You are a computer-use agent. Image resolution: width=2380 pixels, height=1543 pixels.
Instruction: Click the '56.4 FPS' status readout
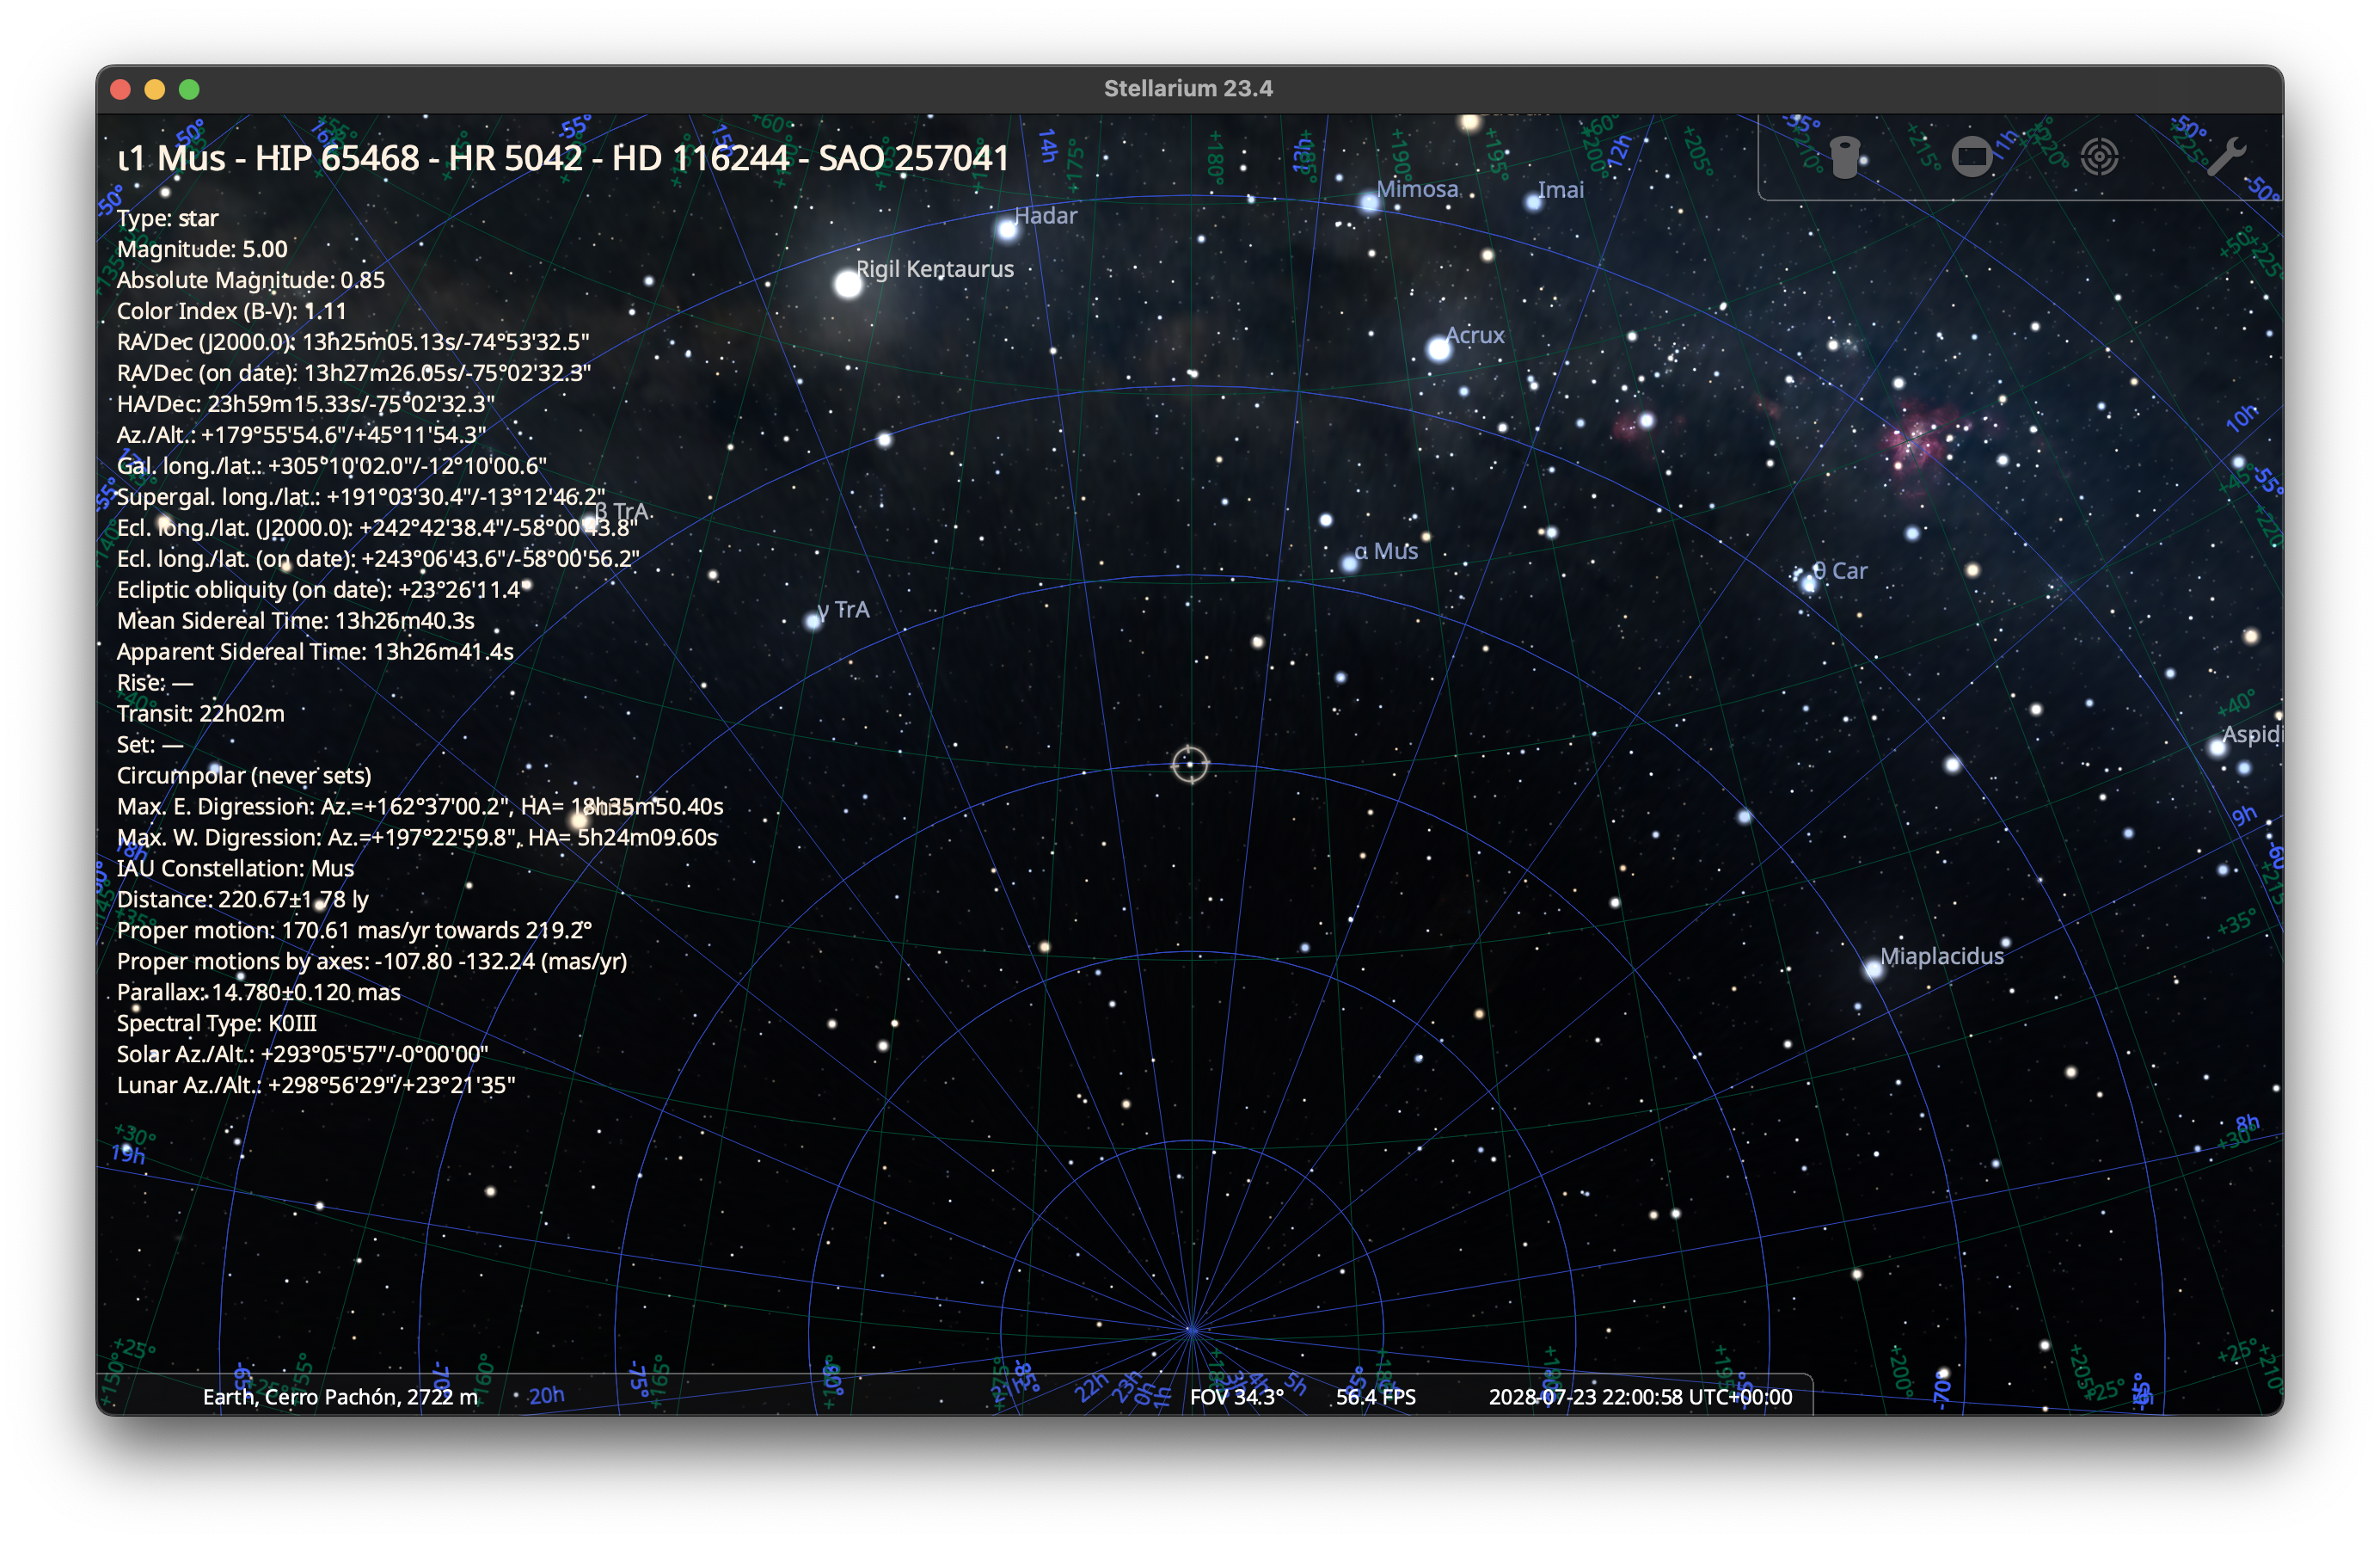1375,1396
